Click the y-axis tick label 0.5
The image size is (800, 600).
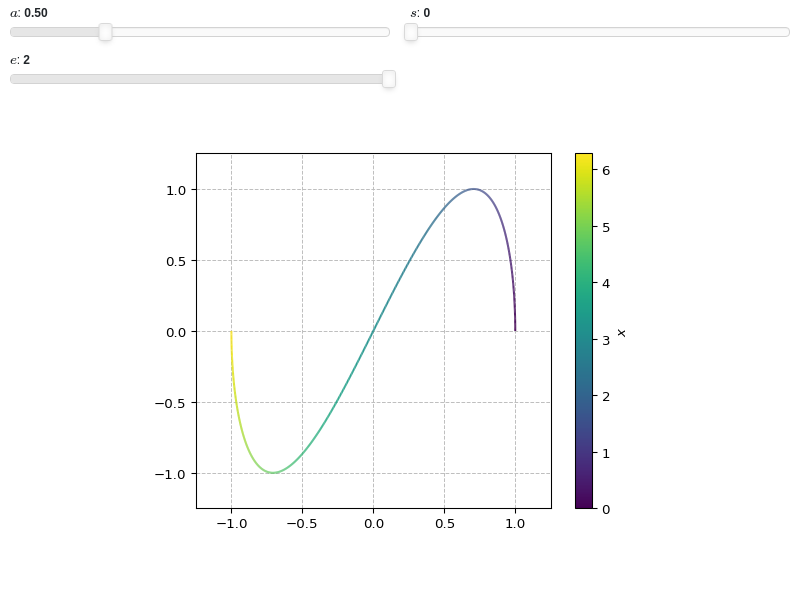click(176, 261)
